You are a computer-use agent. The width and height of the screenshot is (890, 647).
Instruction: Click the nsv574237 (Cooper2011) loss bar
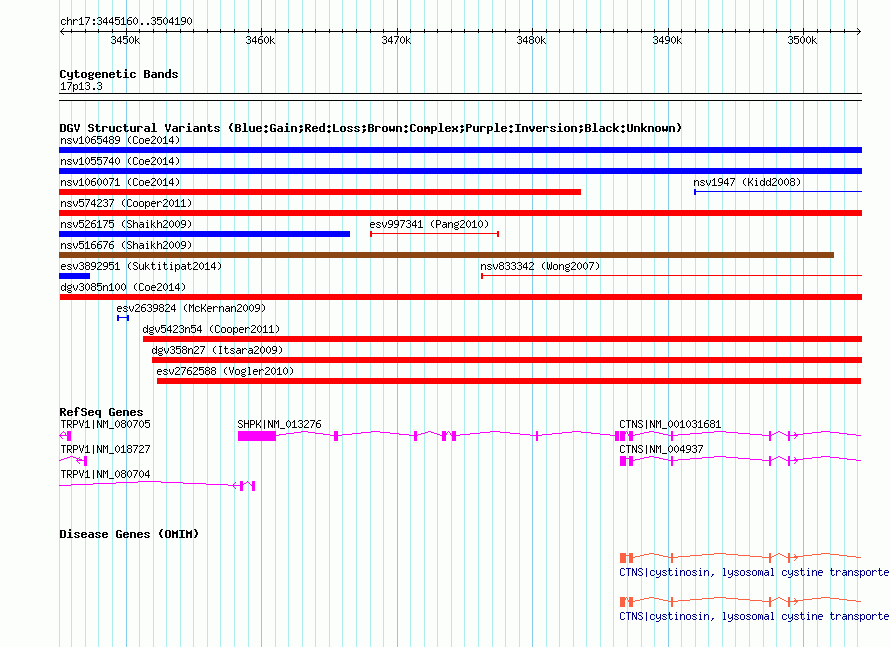[460, 213]
